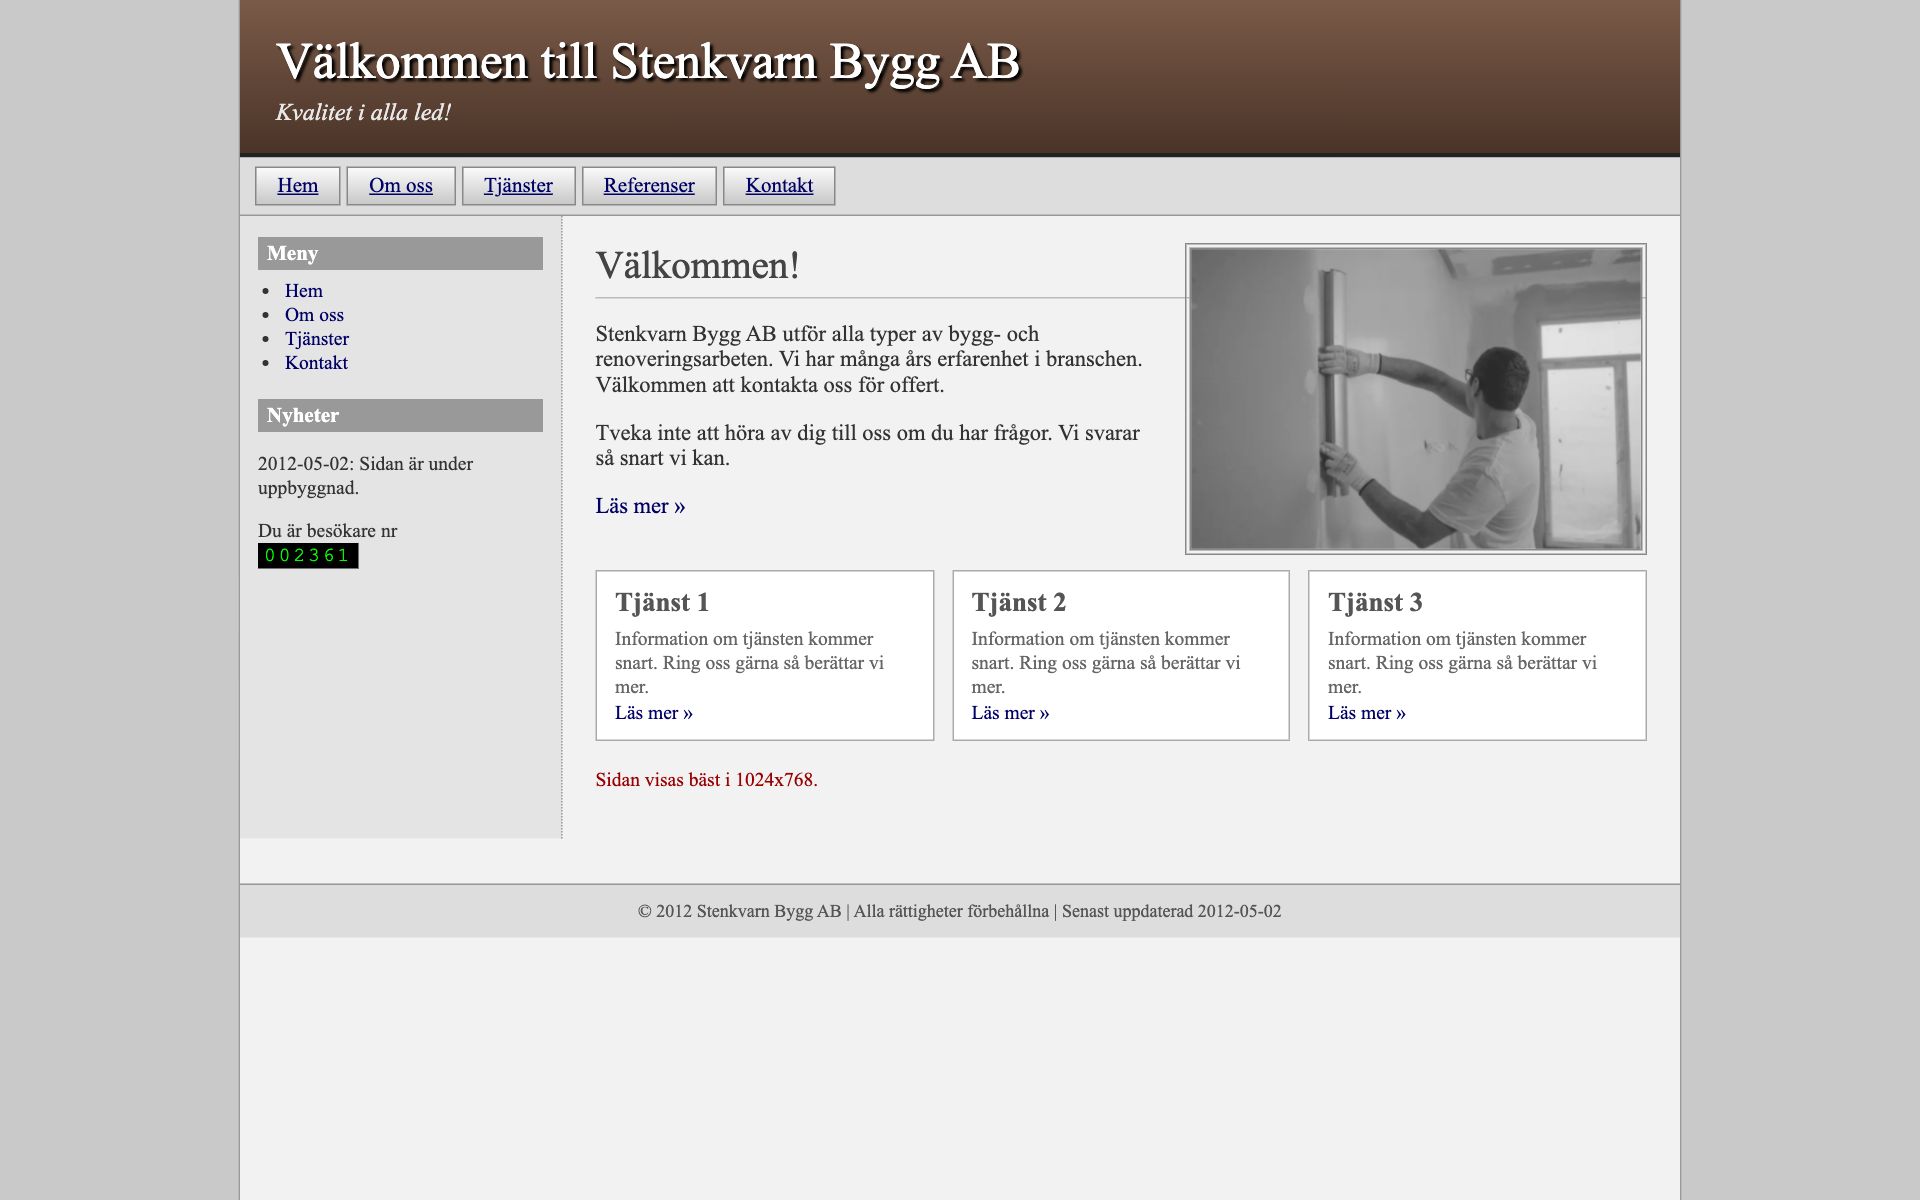Click the Tjänst 1 heading
Image resolution: width=1920 pixels, height=1200 pixels.
(662, 602)
